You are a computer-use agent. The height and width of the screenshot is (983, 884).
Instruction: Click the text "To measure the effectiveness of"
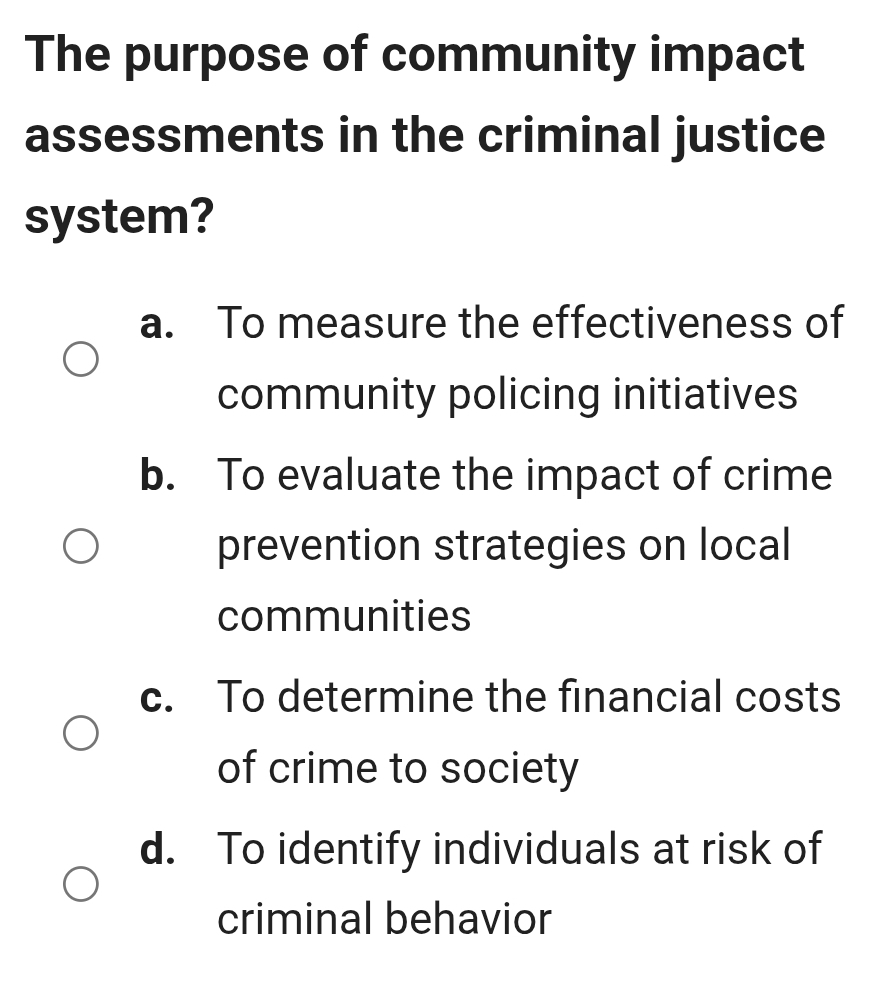(530, 323)
